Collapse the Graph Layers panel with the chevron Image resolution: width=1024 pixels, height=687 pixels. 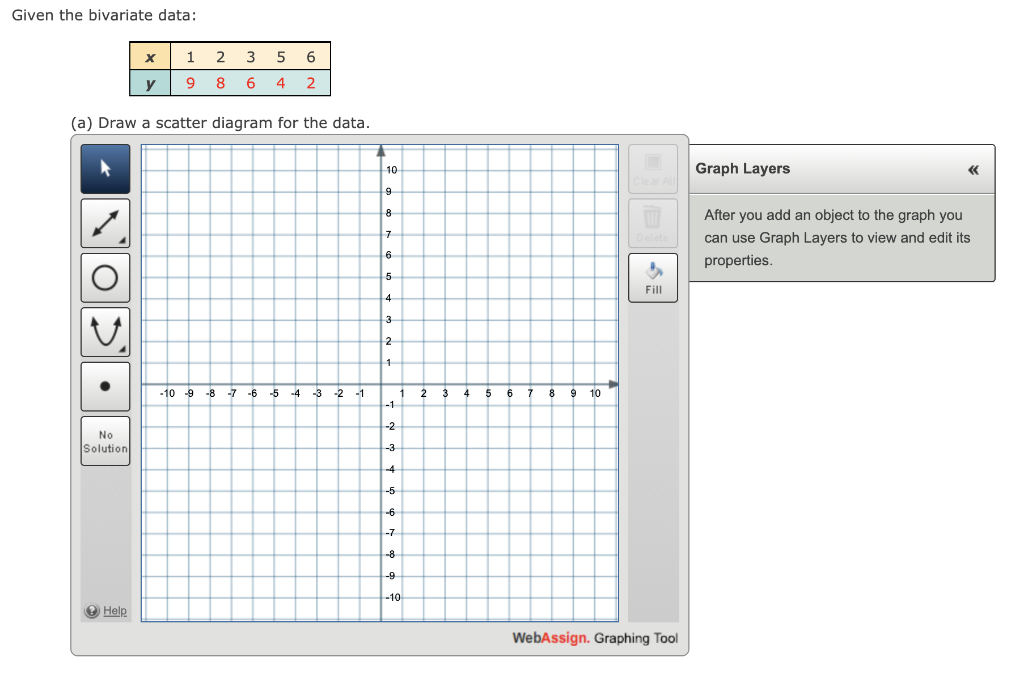[973, 169]
